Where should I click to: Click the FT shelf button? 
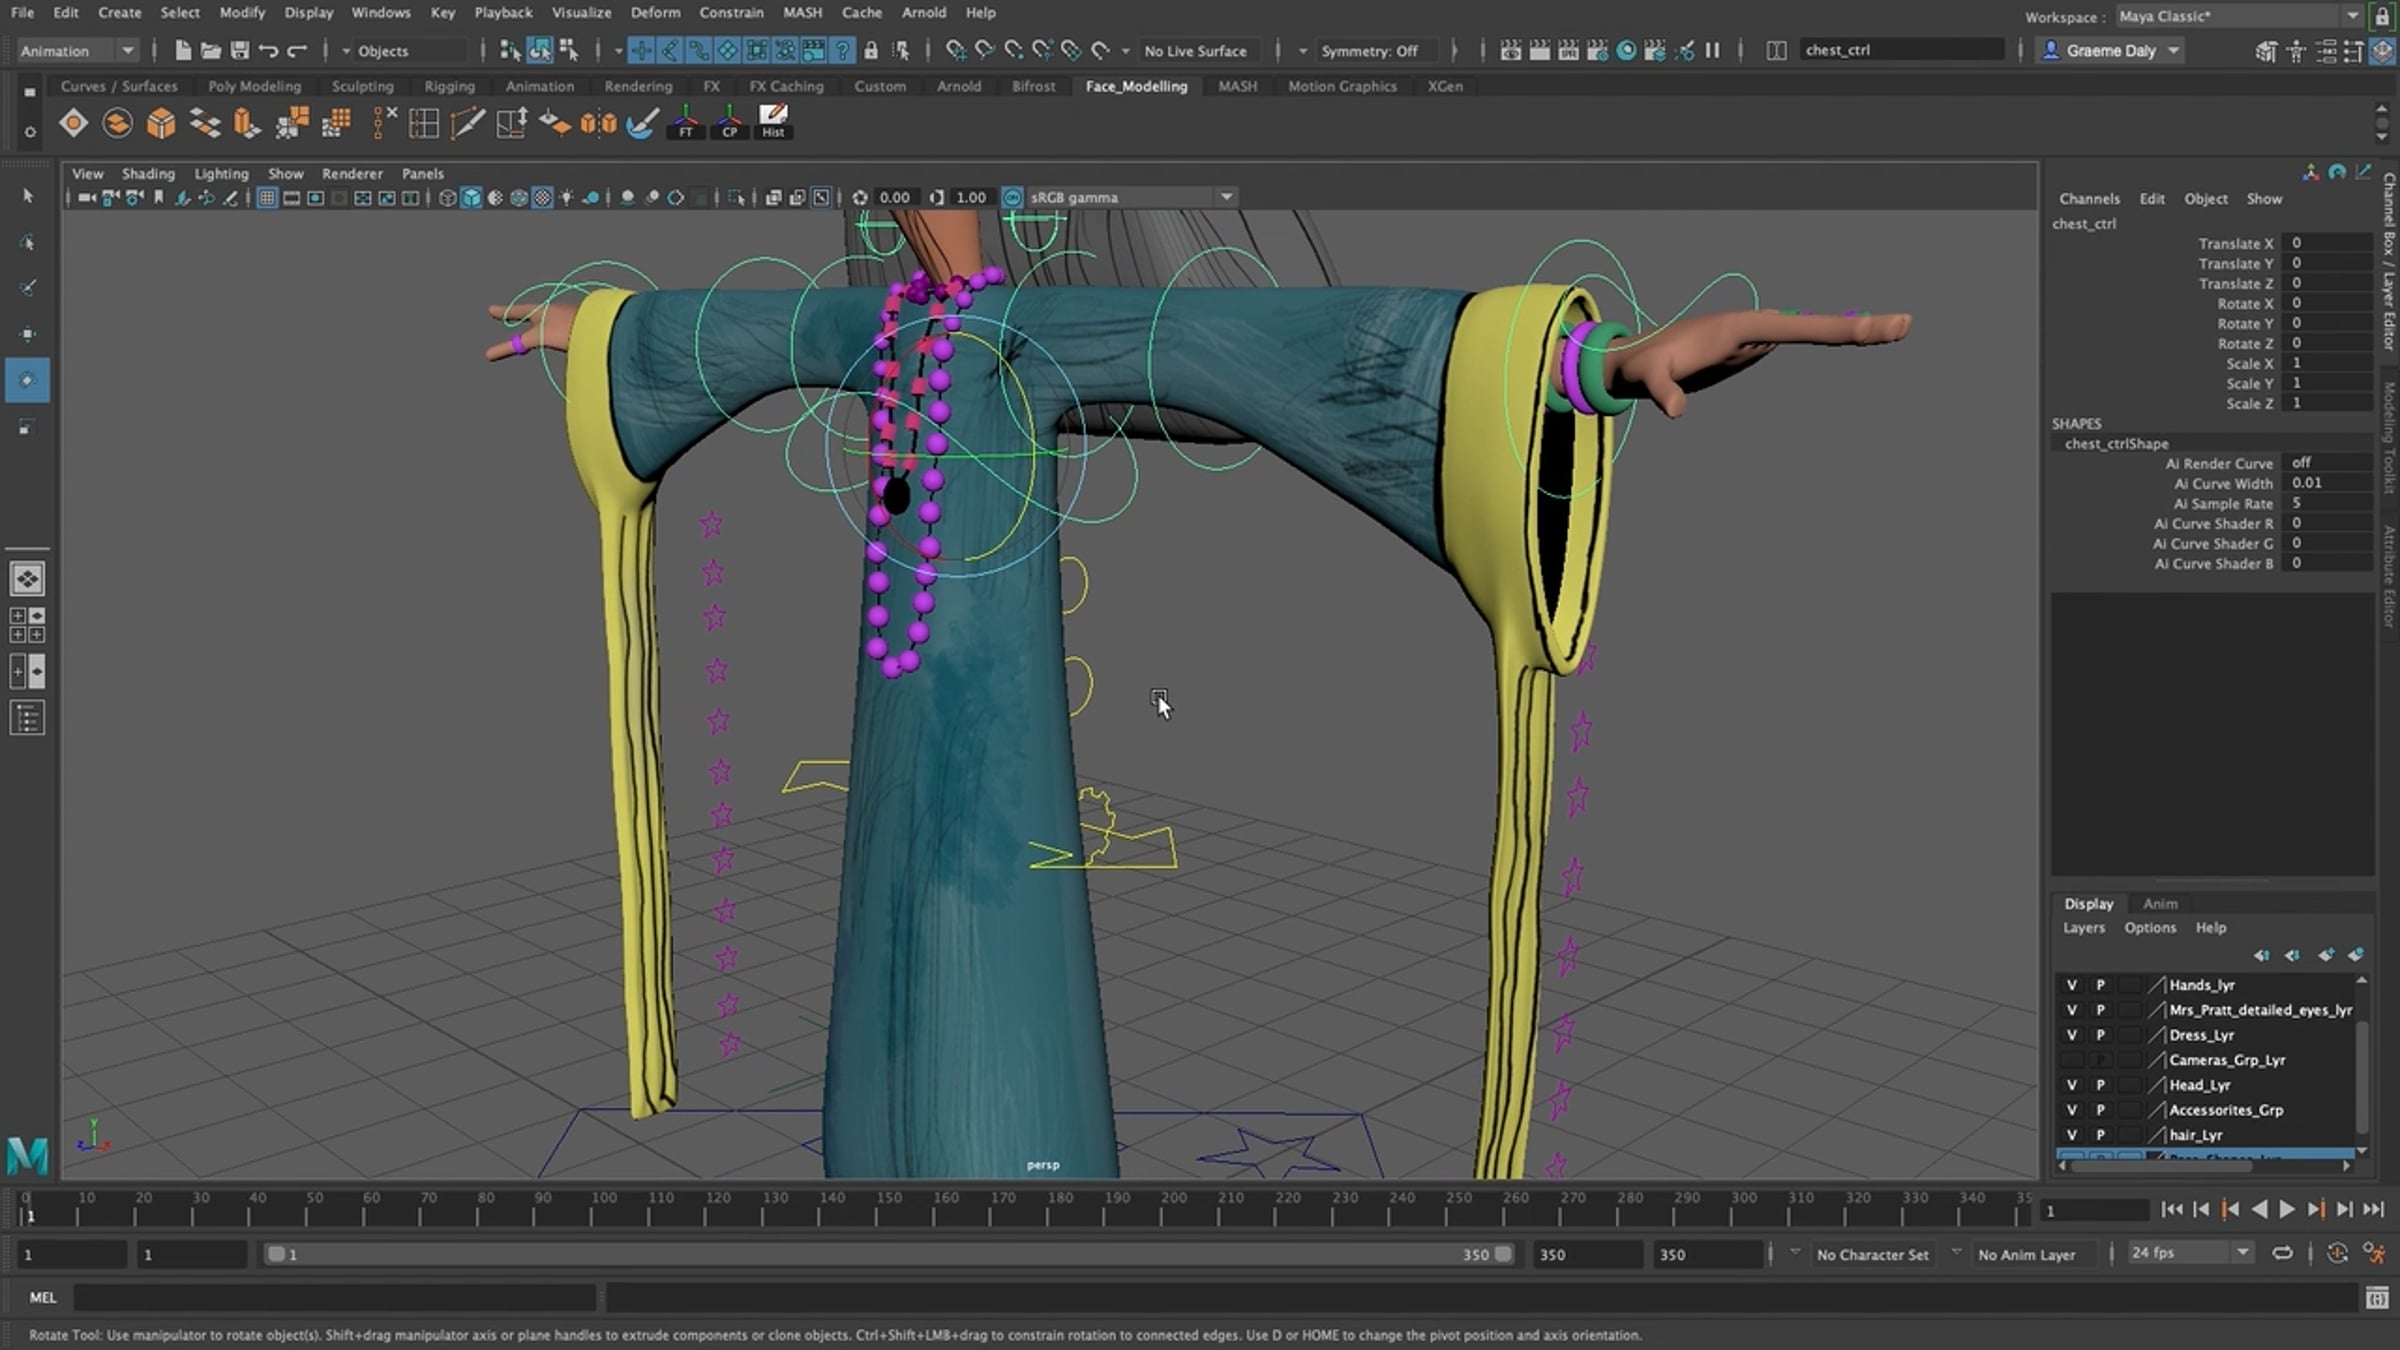tap(686, 122)
